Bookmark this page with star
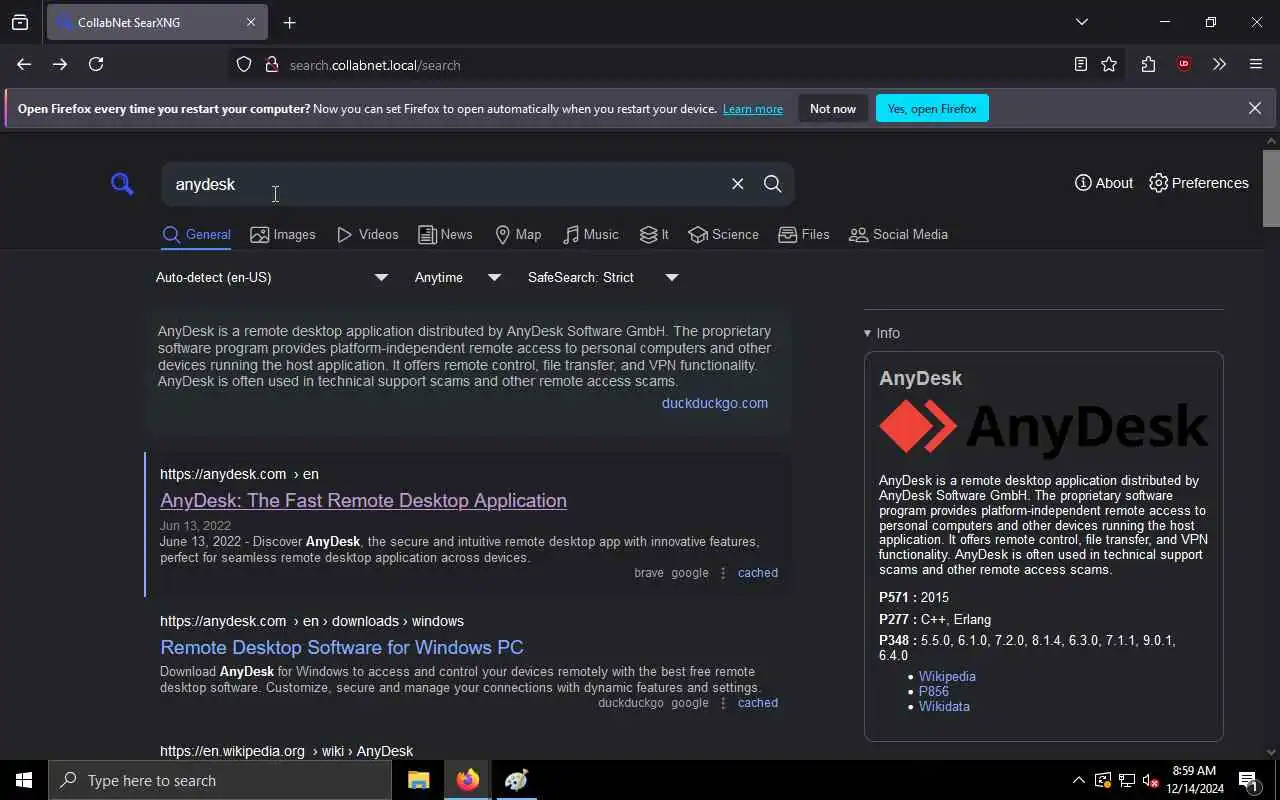 point(1109,64)
